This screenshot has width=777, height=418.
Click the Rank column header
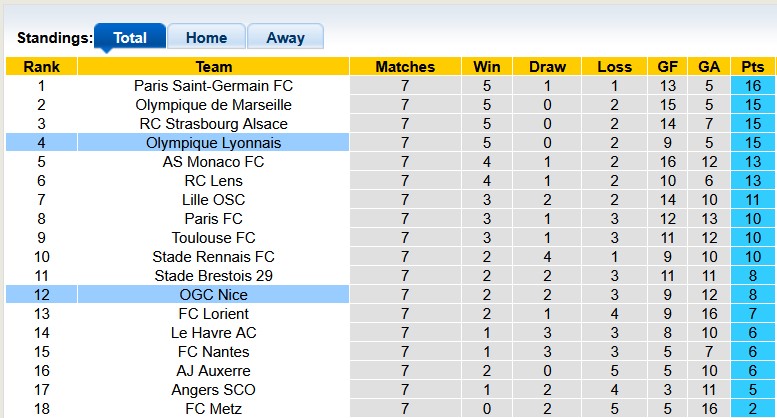[41, 67]
